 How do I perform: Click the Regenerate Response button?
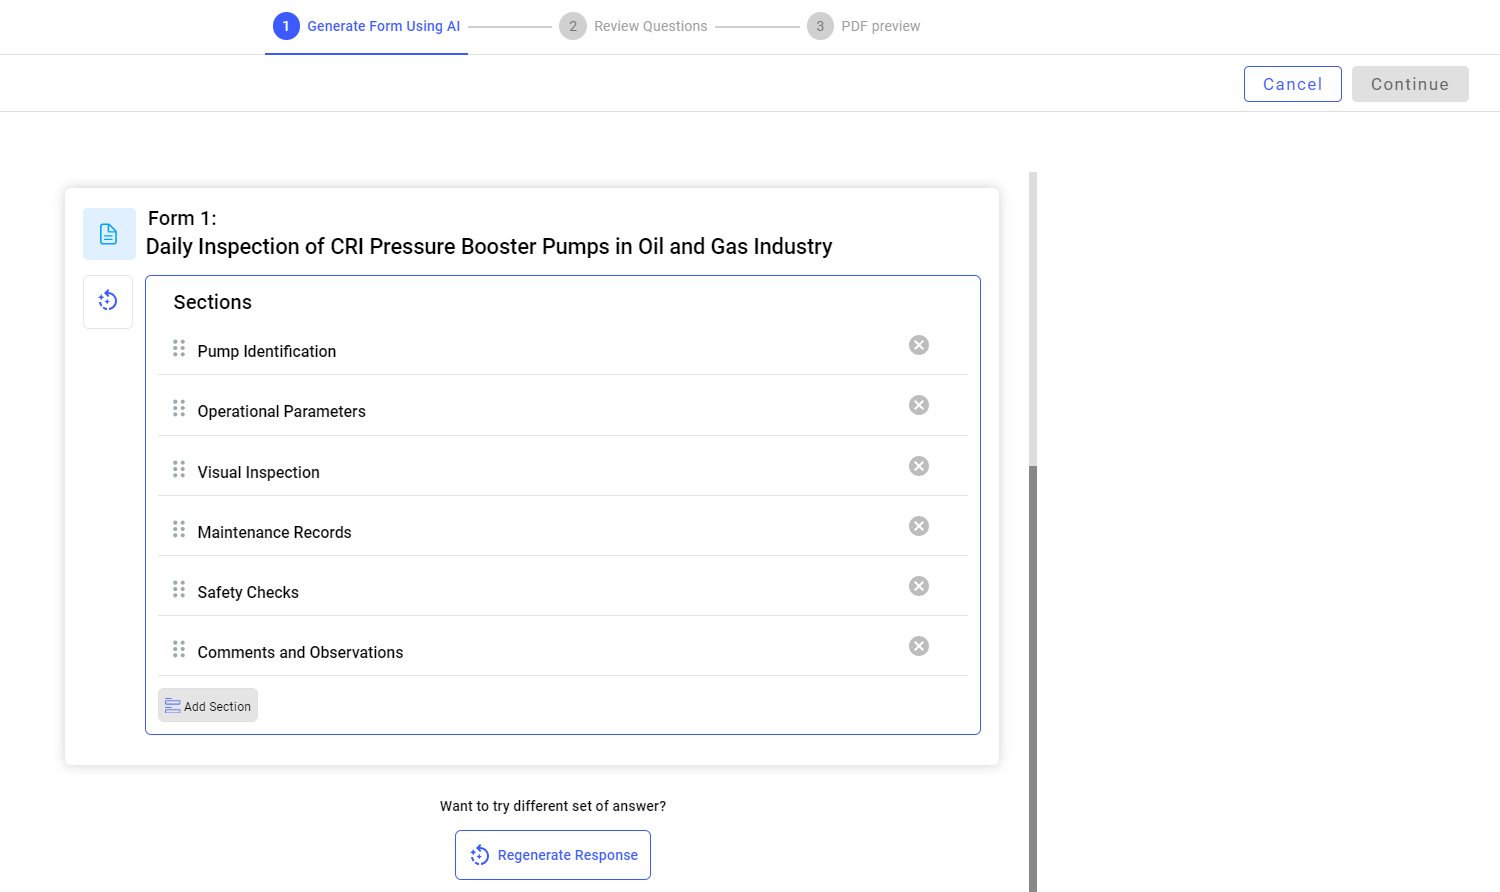click(553, 855)
